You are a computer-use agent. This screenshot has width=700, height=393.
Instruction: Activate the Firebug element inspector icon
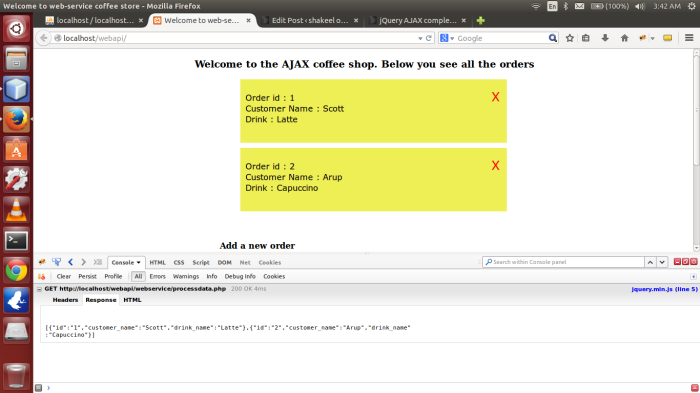[56, 262]
